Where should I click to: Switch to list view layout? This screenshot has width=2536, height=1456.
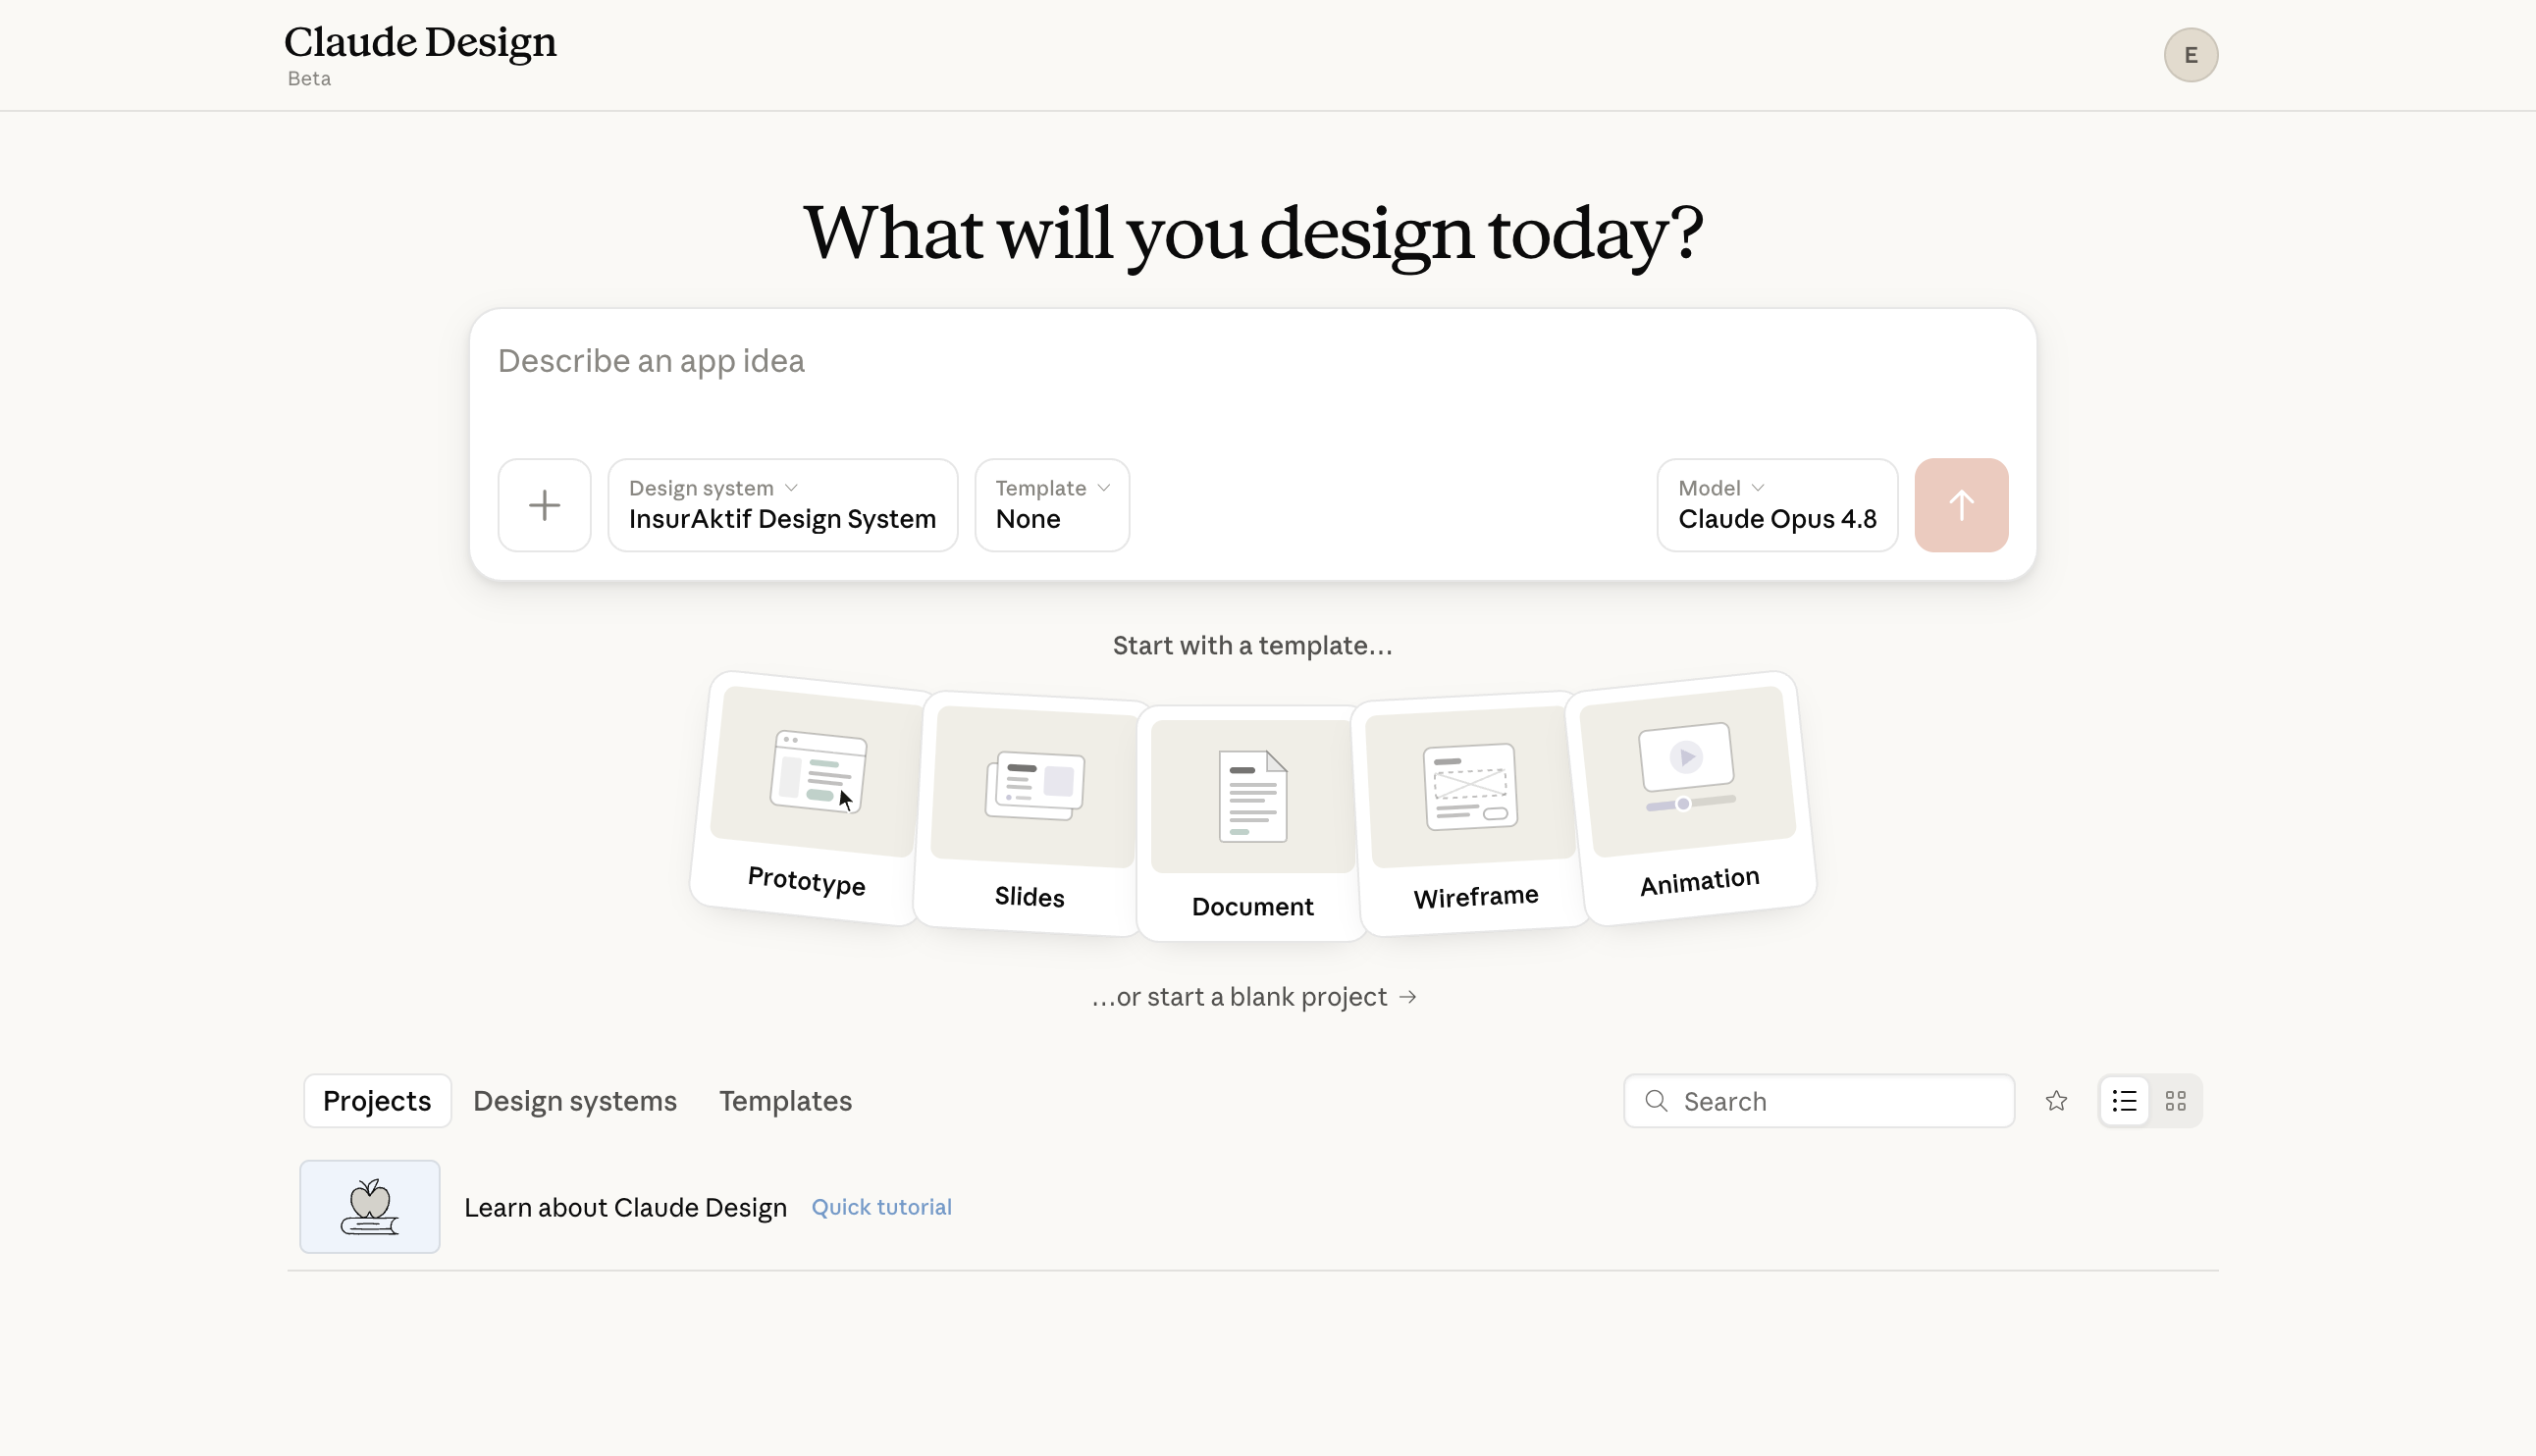2124,1101
